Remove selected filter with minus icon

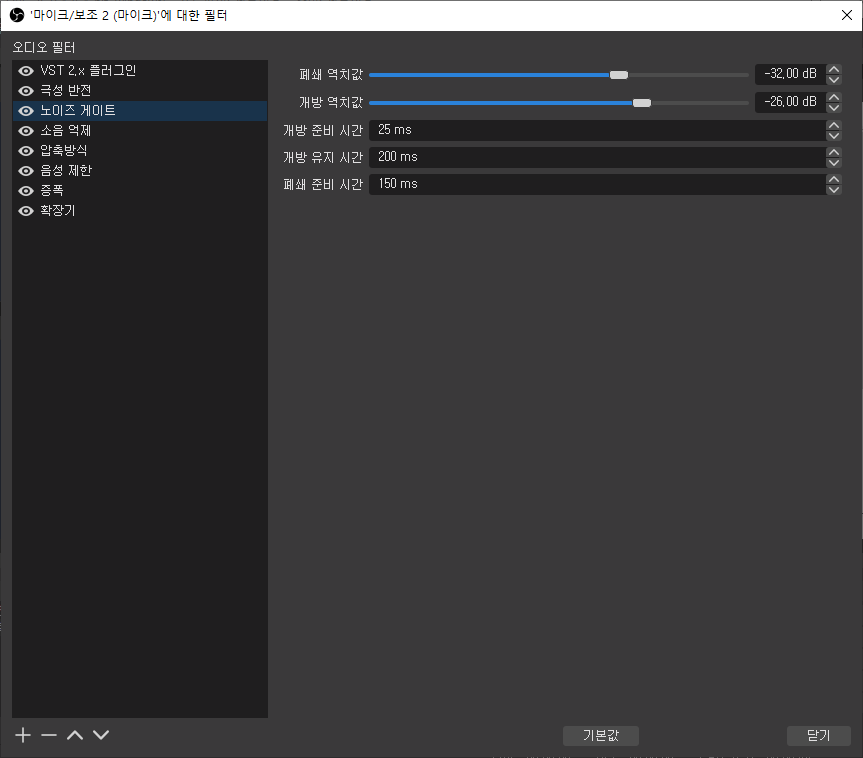pos(49,735)
